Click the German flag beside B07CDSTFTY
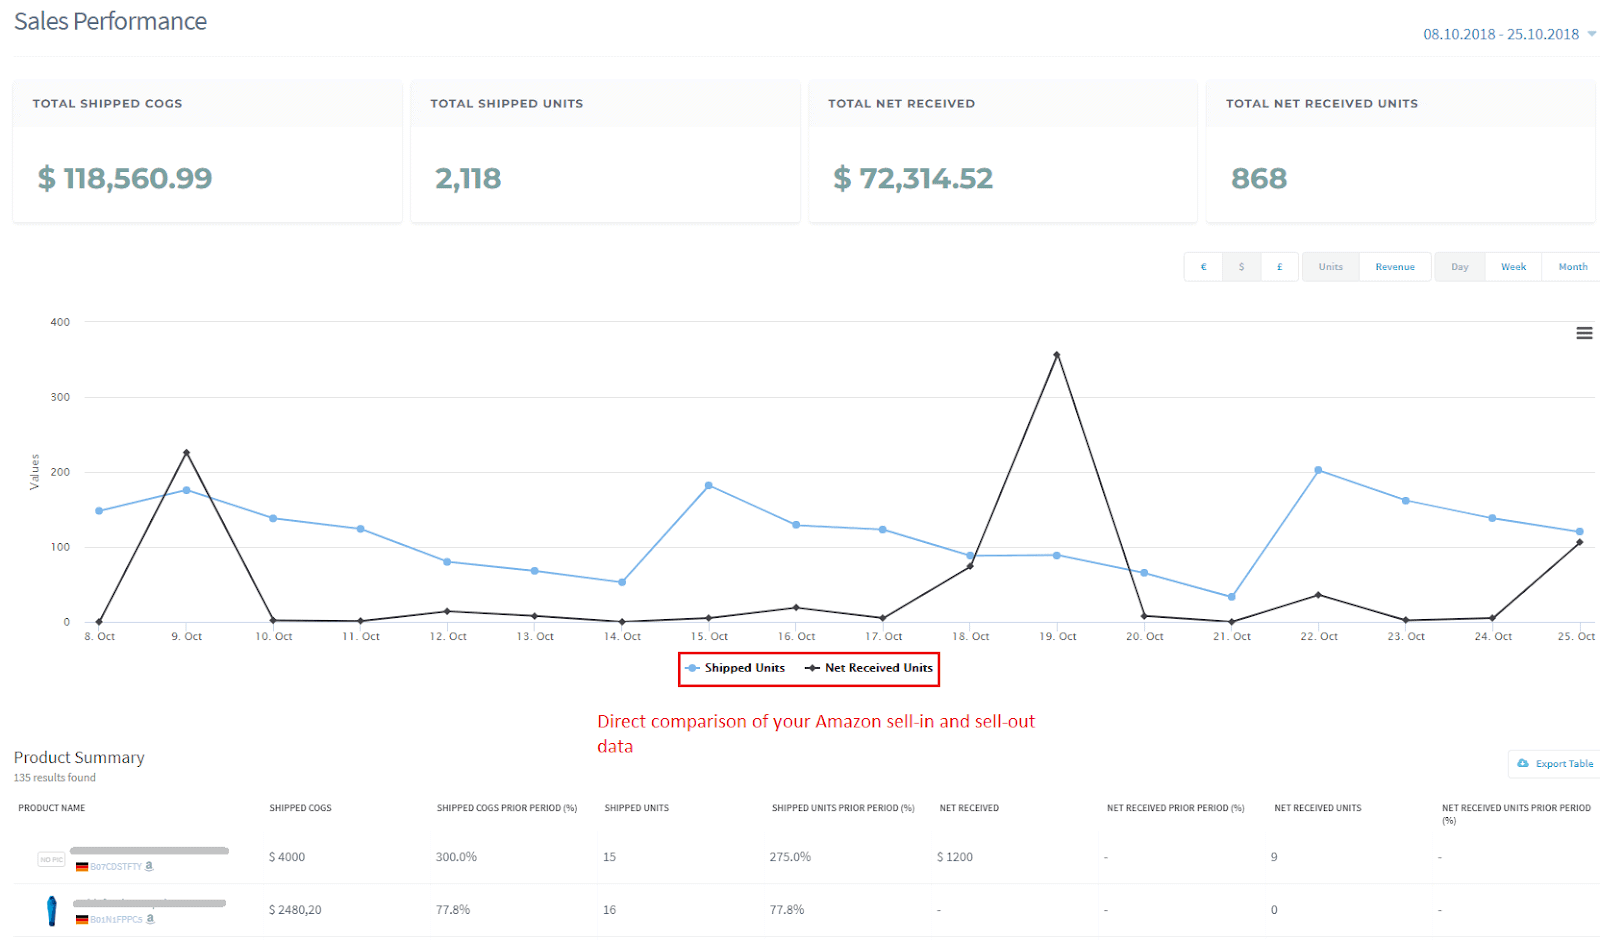1600x940 pixels. (82, 867)
